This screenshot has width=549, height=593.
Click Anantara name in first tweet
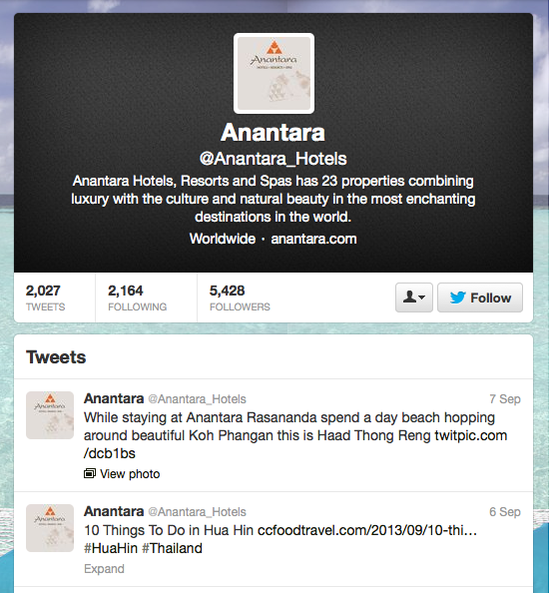coord(114,398)
